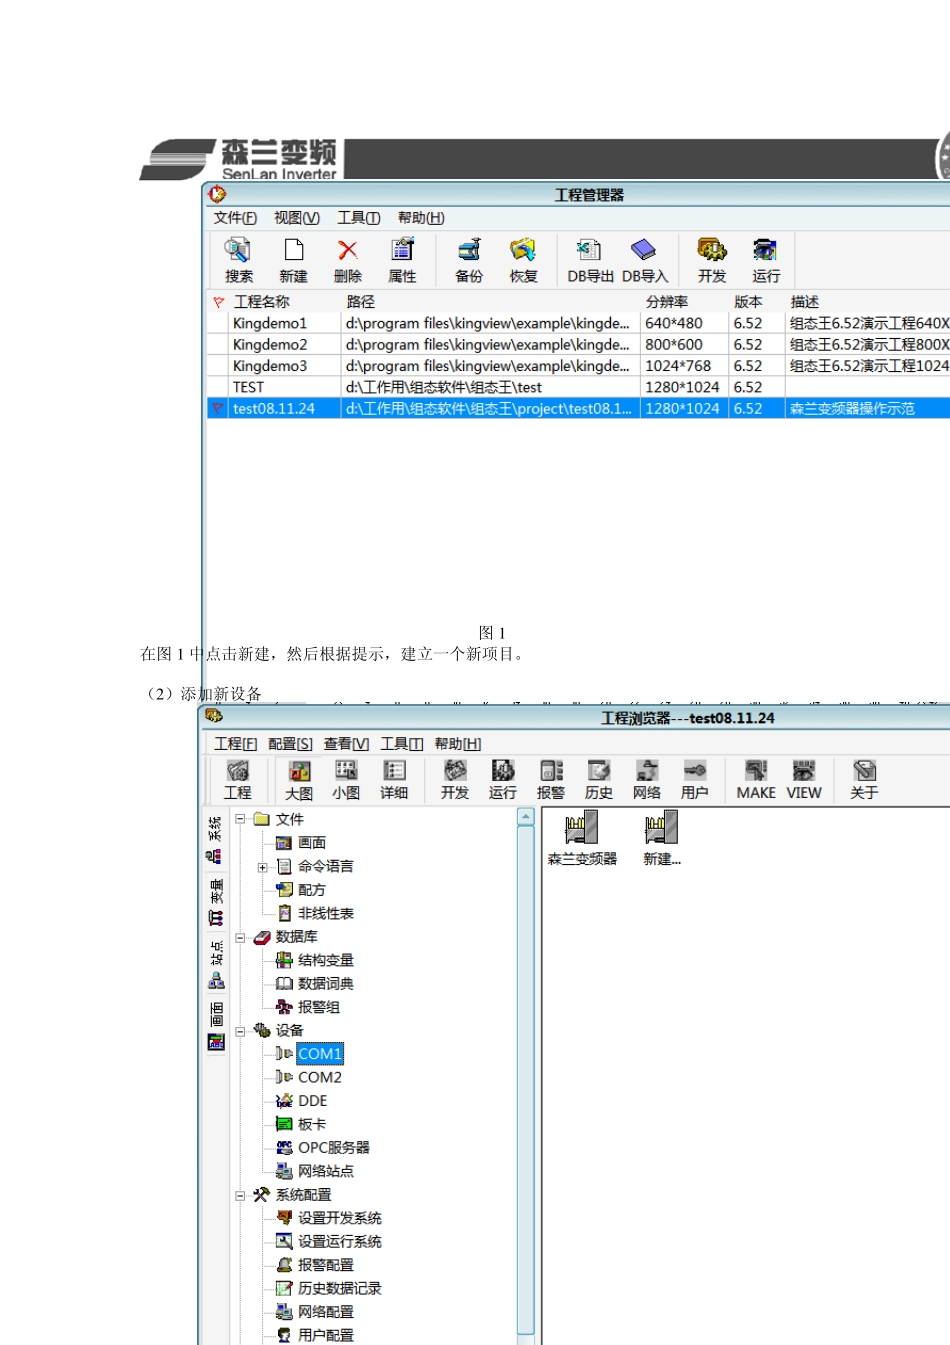Click 运行 icon in 工程管理器 toolbar
The image size is (950, 1345).
pos(766,260)
